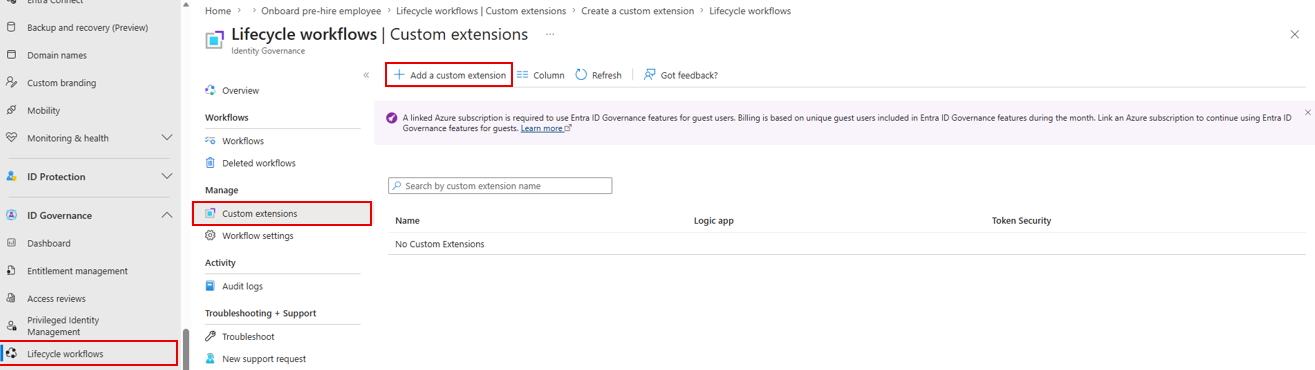Select Custom extensions menu item

click(282, 213)
